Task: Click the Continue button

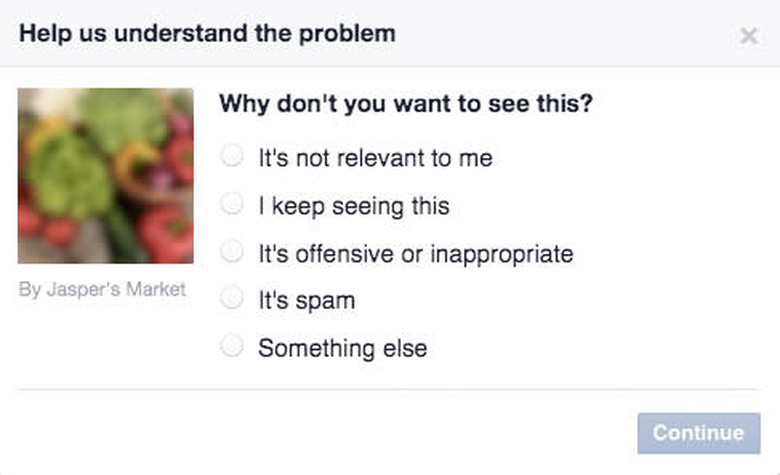Action: pos(699,433)
